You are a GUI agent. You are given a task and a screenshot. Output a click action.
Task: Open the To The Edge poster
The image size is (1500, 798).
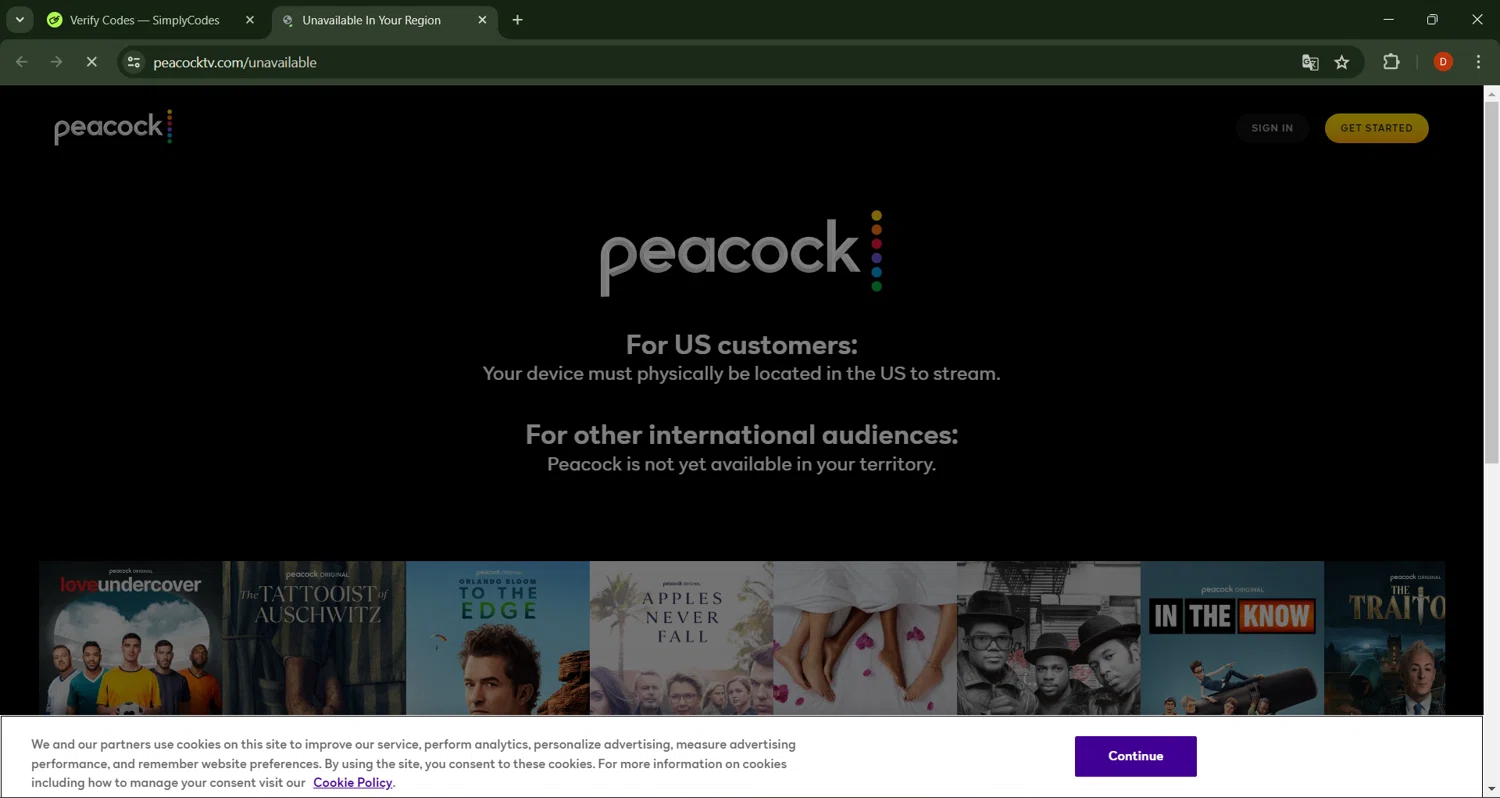point(498,638)
